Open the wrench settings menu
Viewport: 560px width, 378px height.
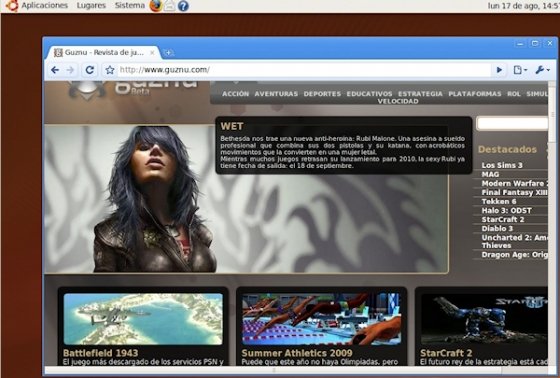click(542, 70)
